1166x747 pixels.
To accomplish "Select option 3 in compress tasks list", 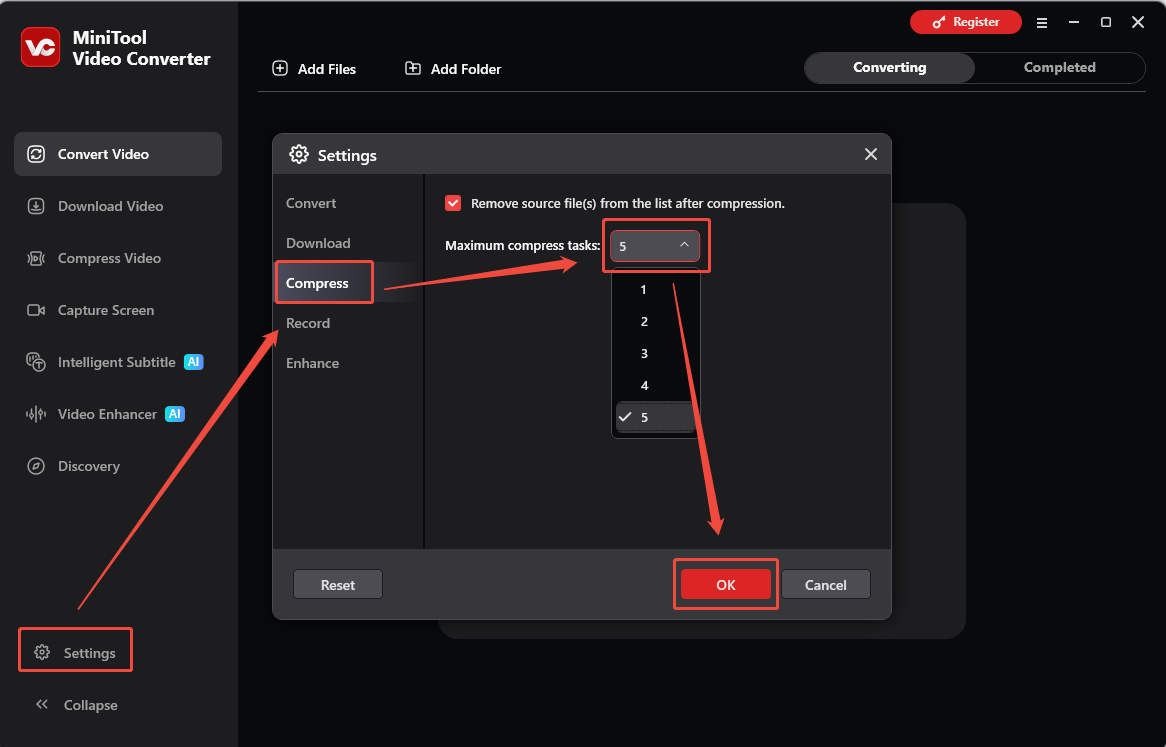I will click(655, 353).
